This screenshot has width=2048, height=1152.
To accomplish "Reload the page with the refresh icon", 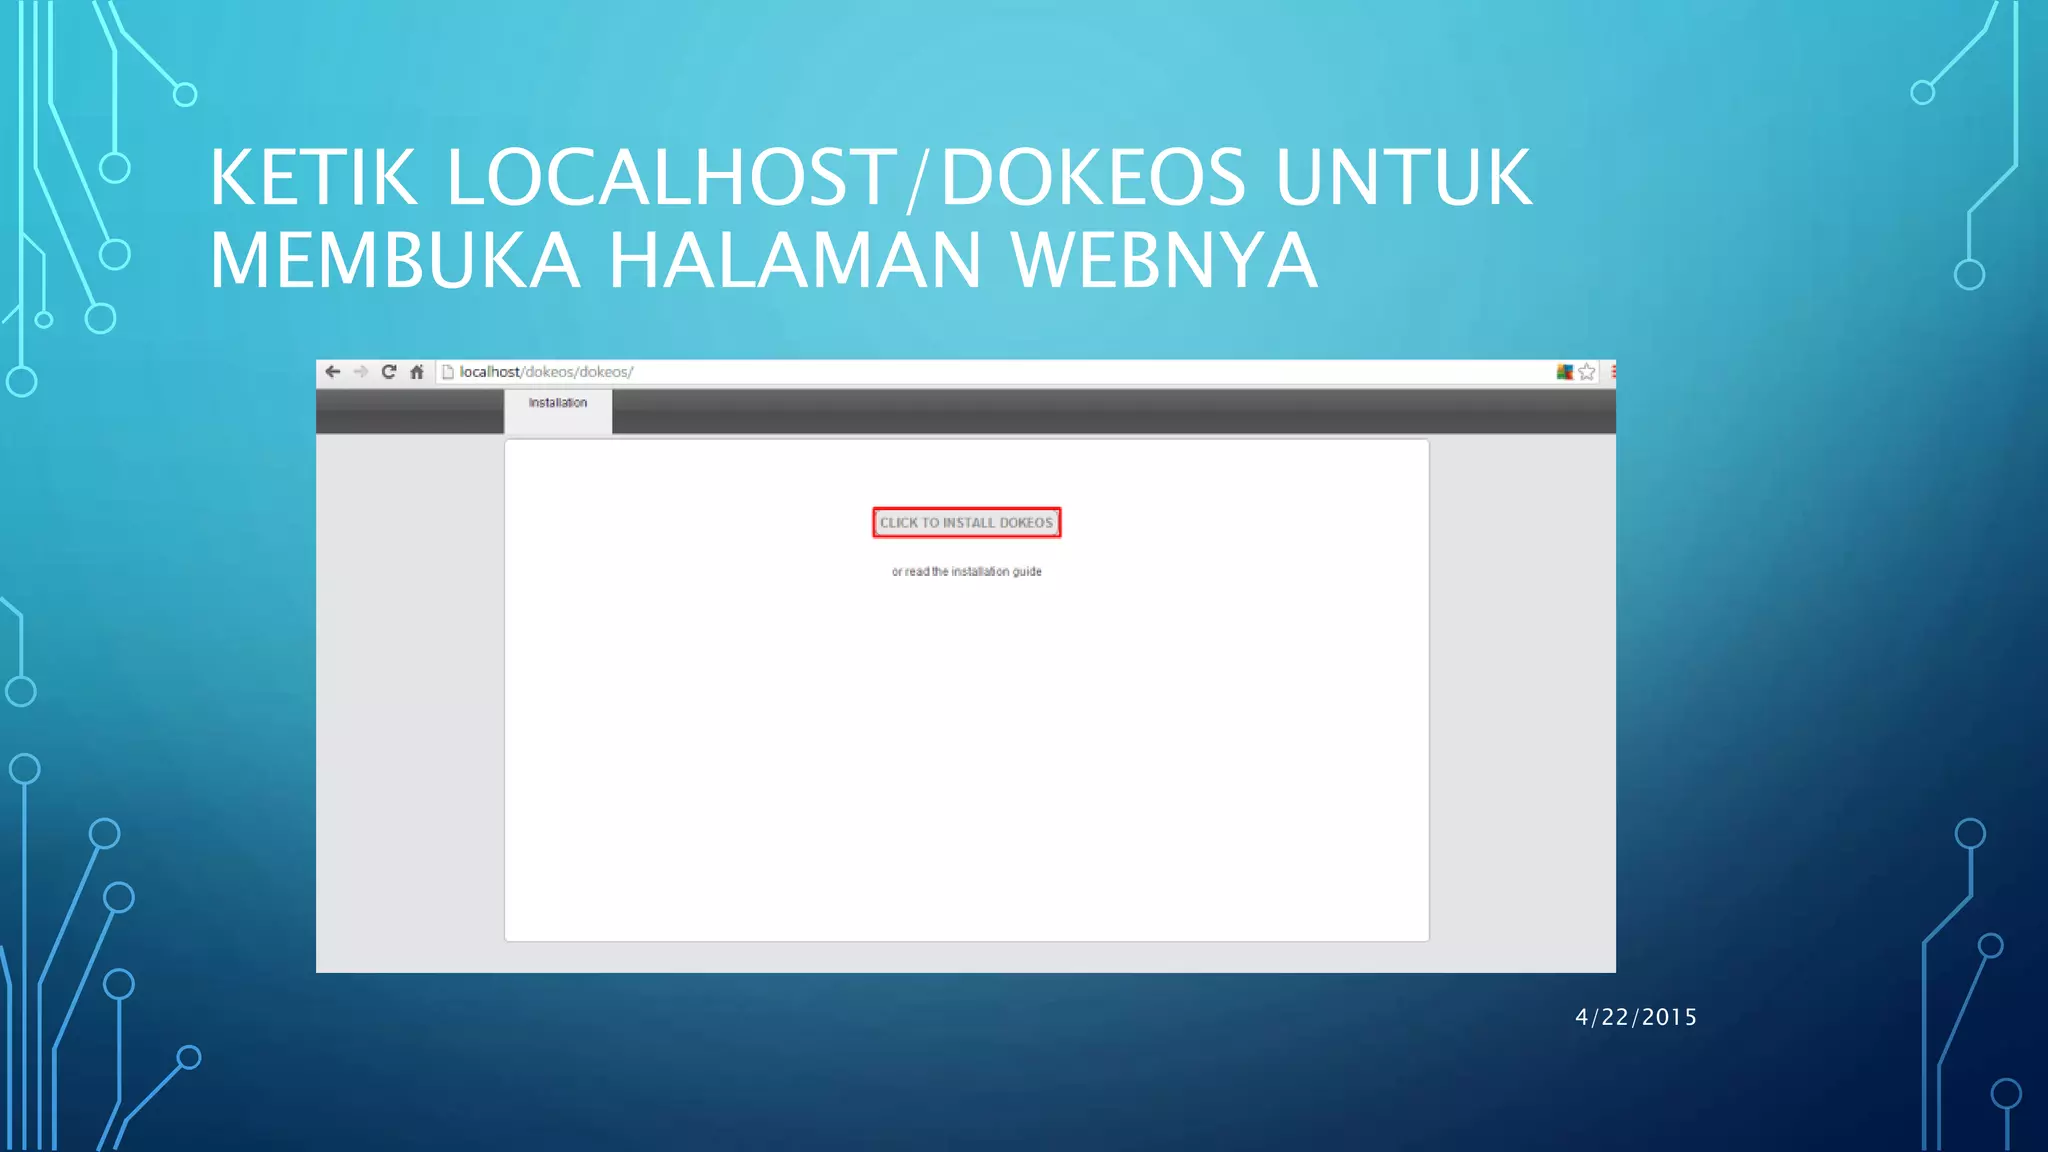I will pyautogui.click(x=389, y=372).
